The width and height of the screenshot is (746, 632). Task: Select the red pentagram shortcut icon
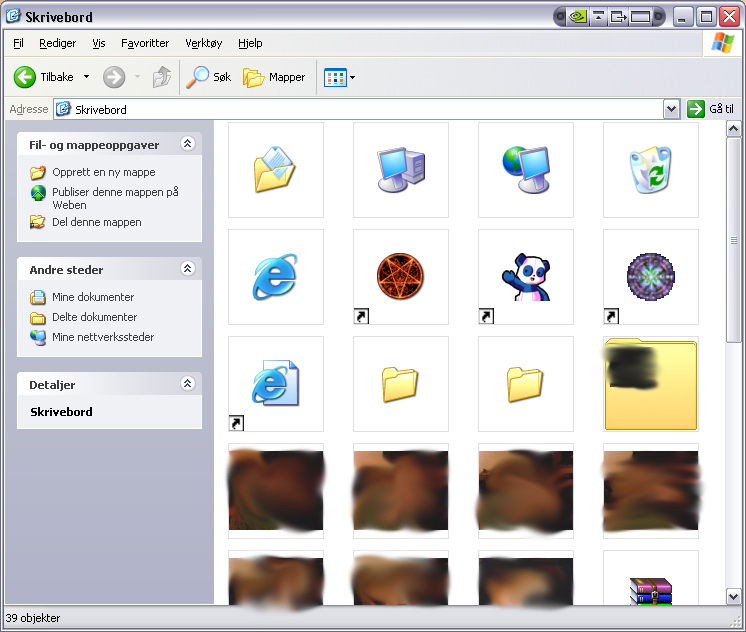coord(400,276)
